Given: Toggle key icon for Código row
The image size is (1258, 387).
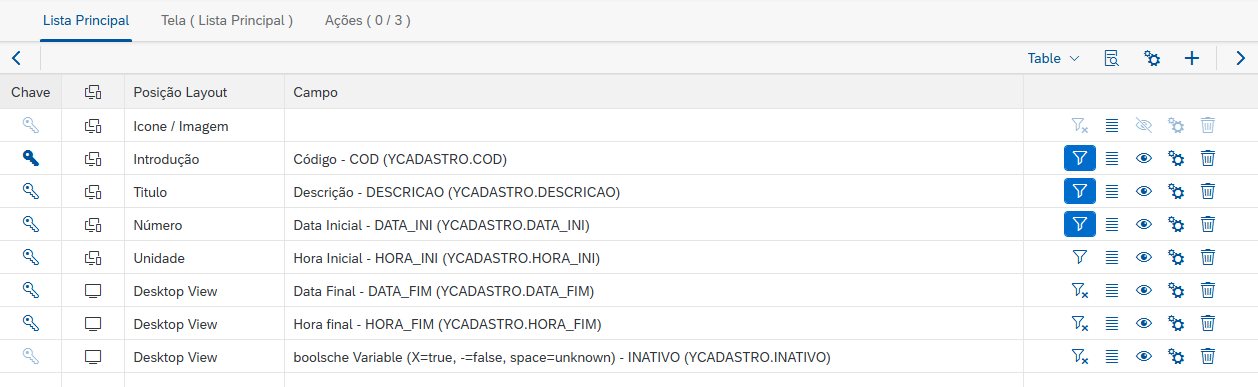Looking at the screenshot, I should coord(30,158).
